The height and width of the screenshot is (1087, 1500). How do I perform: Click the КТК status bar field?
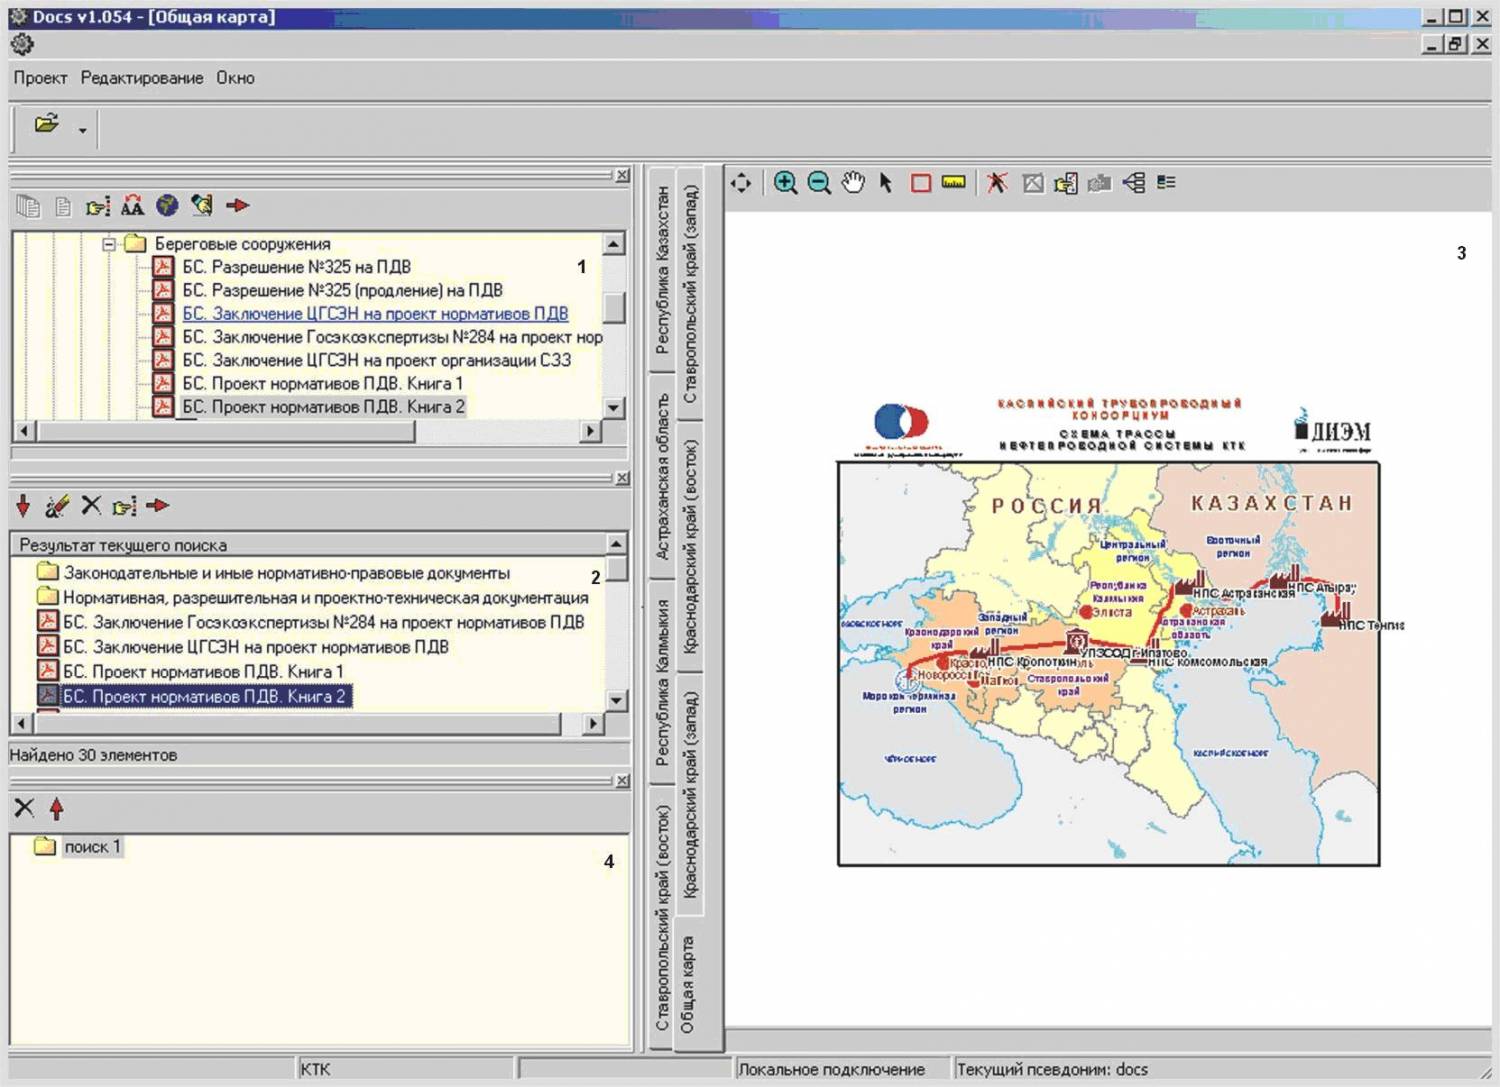point(405,1069)
